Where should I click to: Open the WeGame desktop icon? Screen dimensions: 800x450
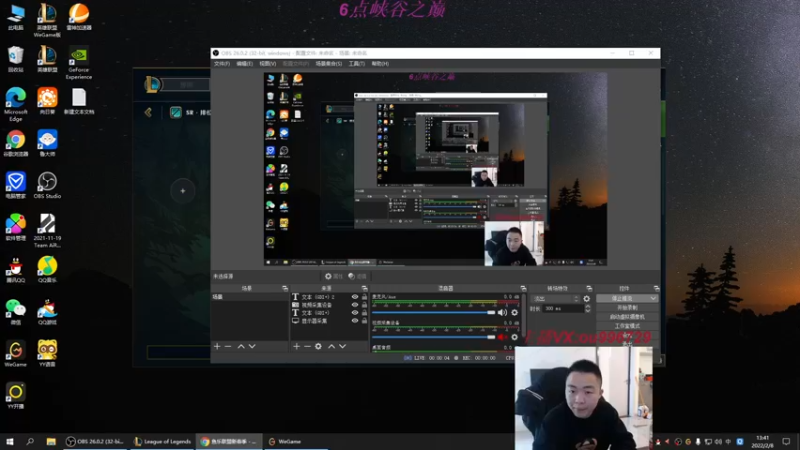coord(16,354)
